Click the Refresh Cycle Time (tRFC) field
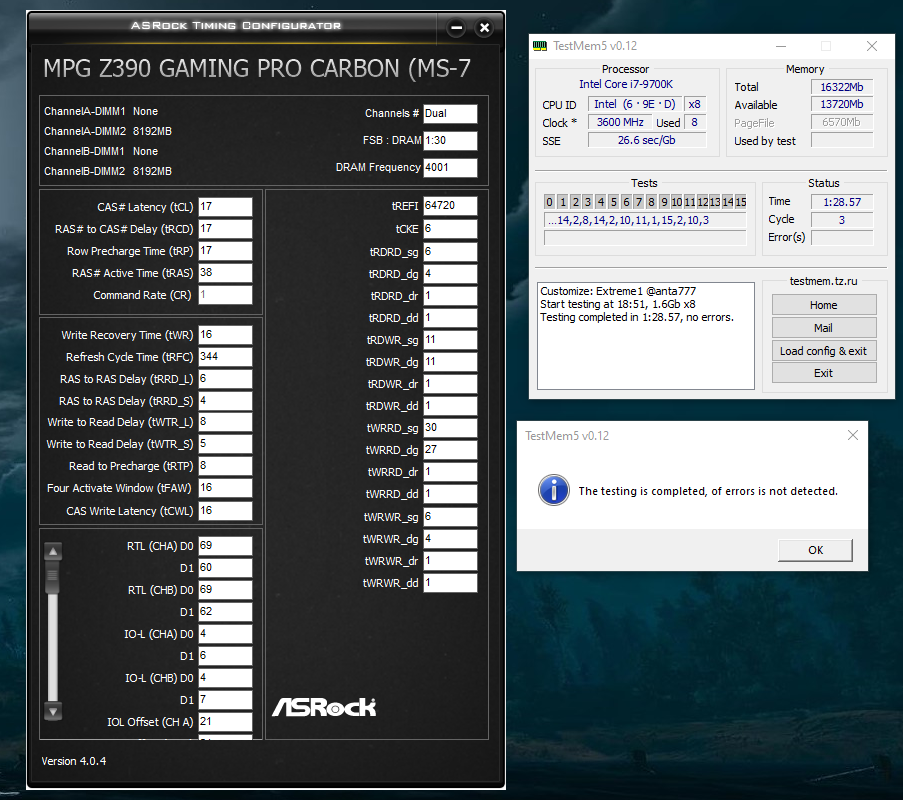The width and height of the screenshot is (903, 800). coord(225,357)
